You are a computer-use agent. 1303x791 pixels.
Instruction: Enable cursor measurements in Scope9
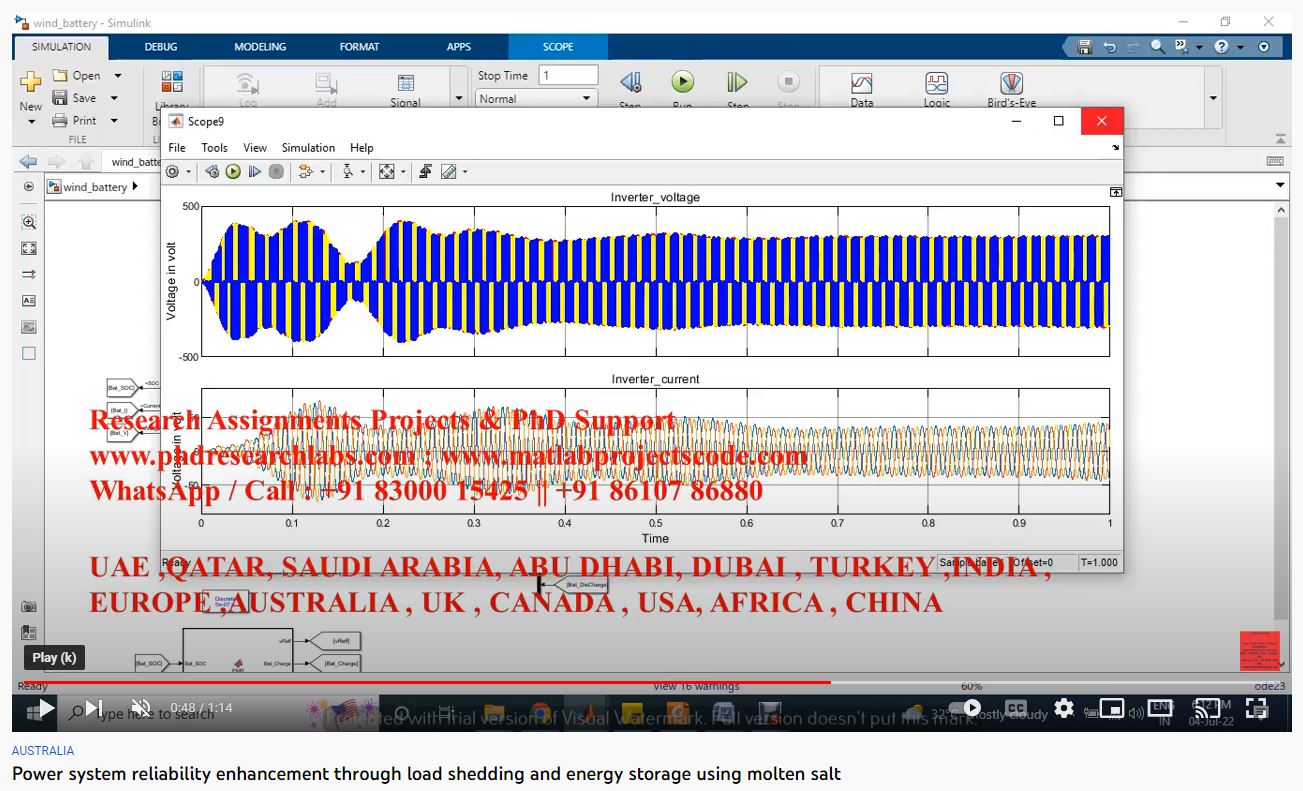pyautogui.click(x=347, y=172)
